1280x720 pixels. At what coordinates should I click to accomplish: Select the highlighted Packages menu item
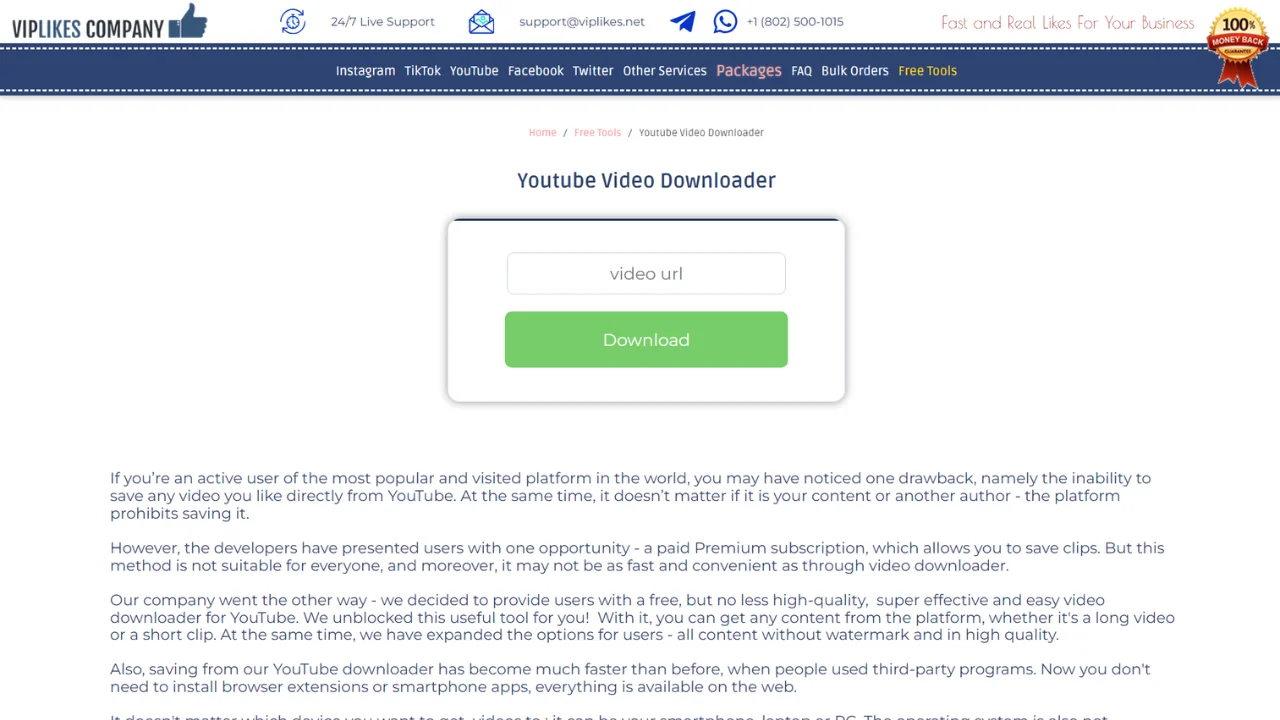pyautogui.click(x=748, y=70)
